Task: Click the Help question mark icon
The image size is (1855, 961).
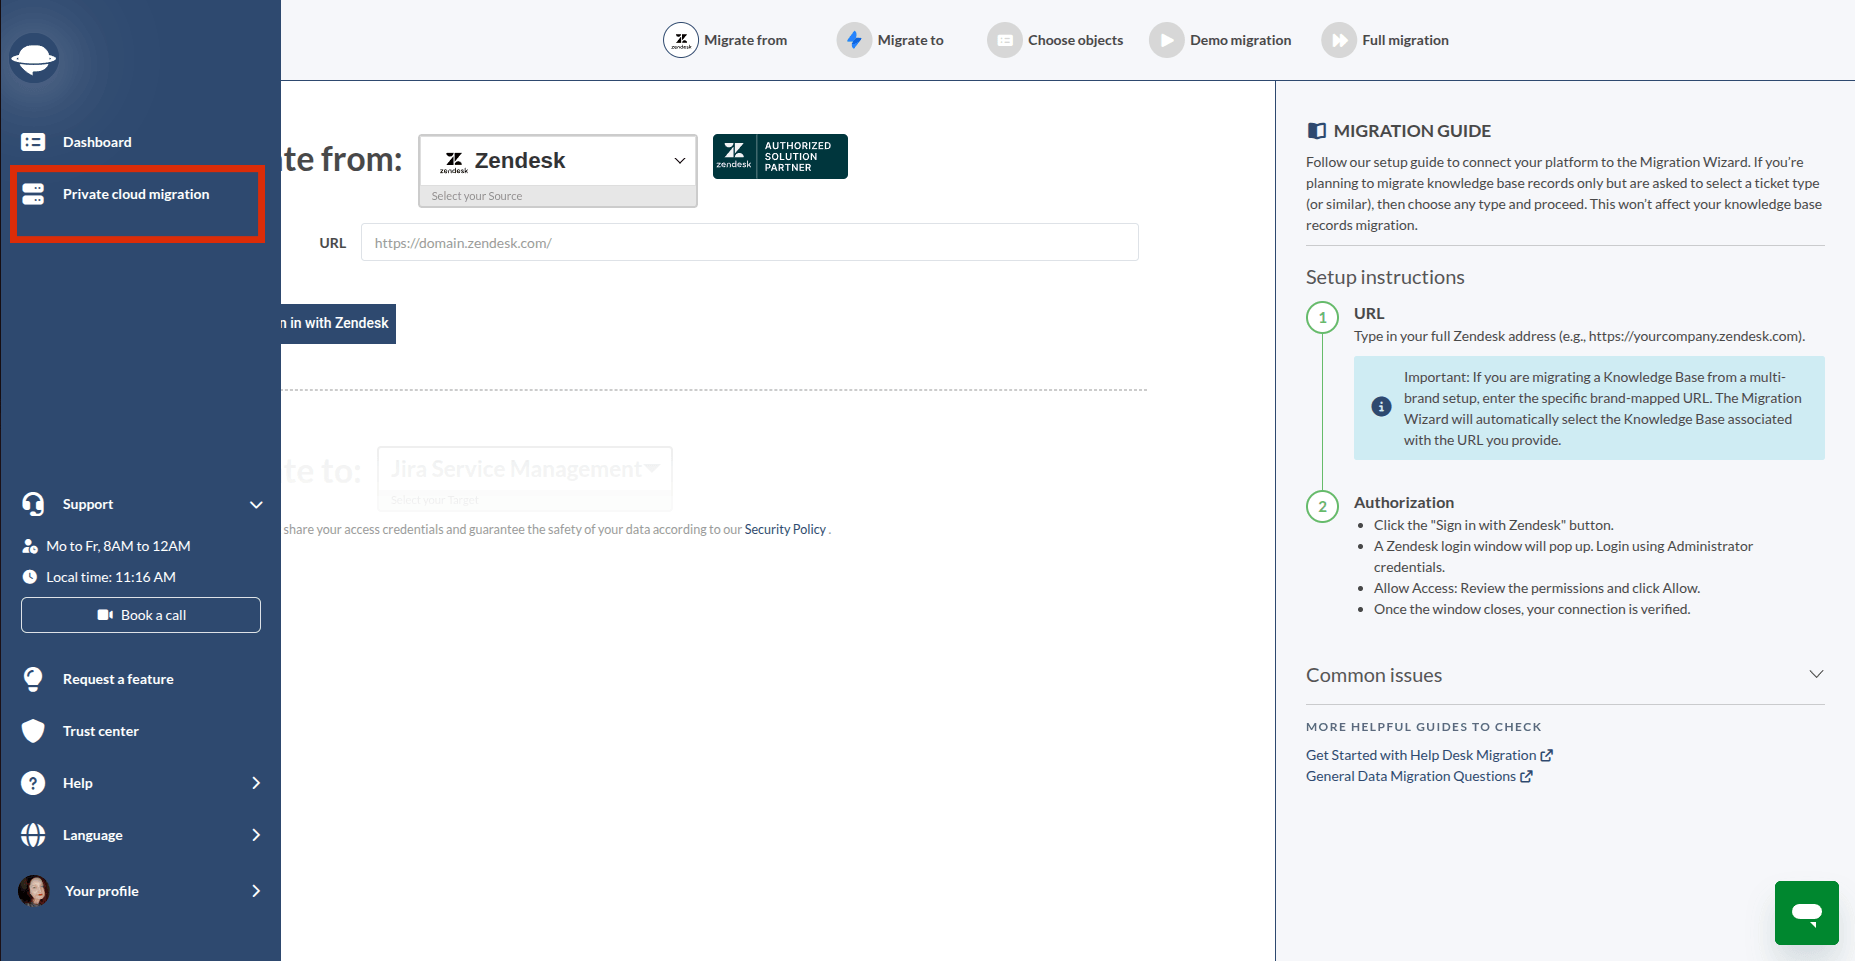Action: click(33, 783)
